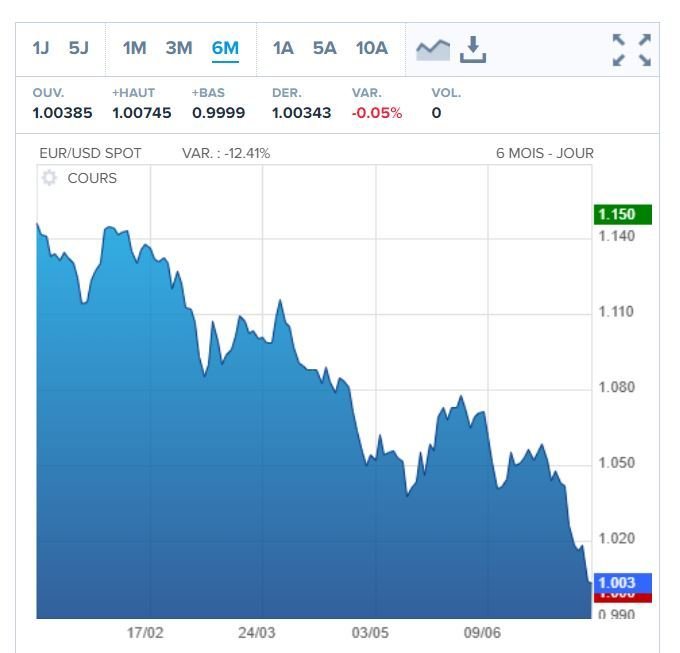Open the gear settings beside COURS
Screen dimensions: 680x653
pos(50,178)
